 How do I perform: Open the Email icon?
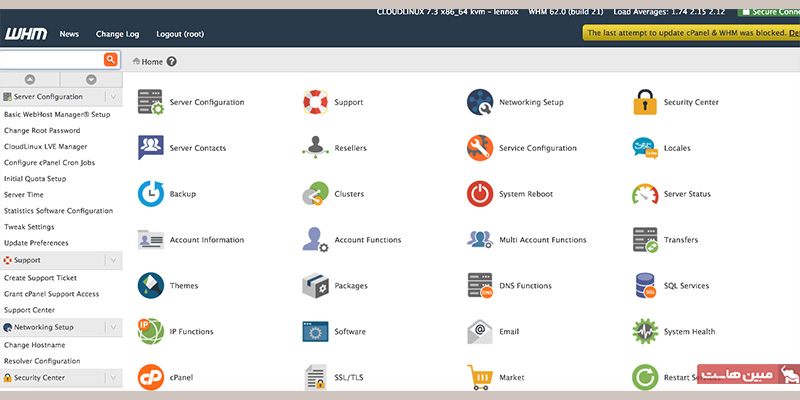pos(480,331)
